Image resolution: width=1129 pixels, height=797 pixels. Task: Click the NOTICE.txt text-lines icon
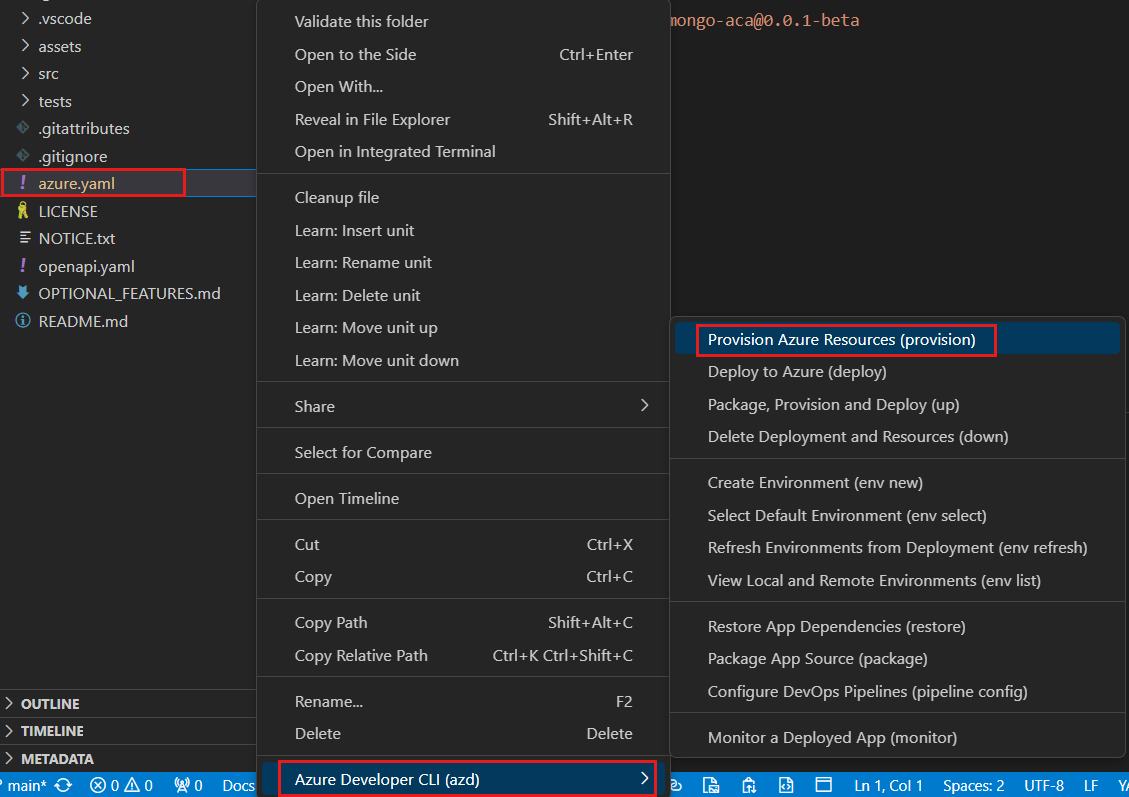click(24, 237)
